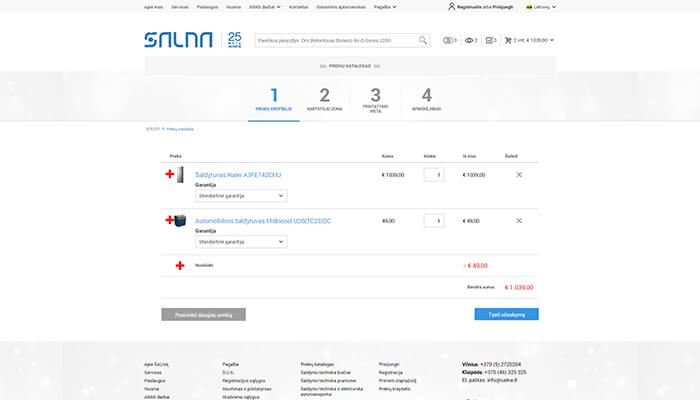Image resolution: width=700 pixels, height=400 pixels.
Task: Click footer link Servisas
Action: coord(153,373)
